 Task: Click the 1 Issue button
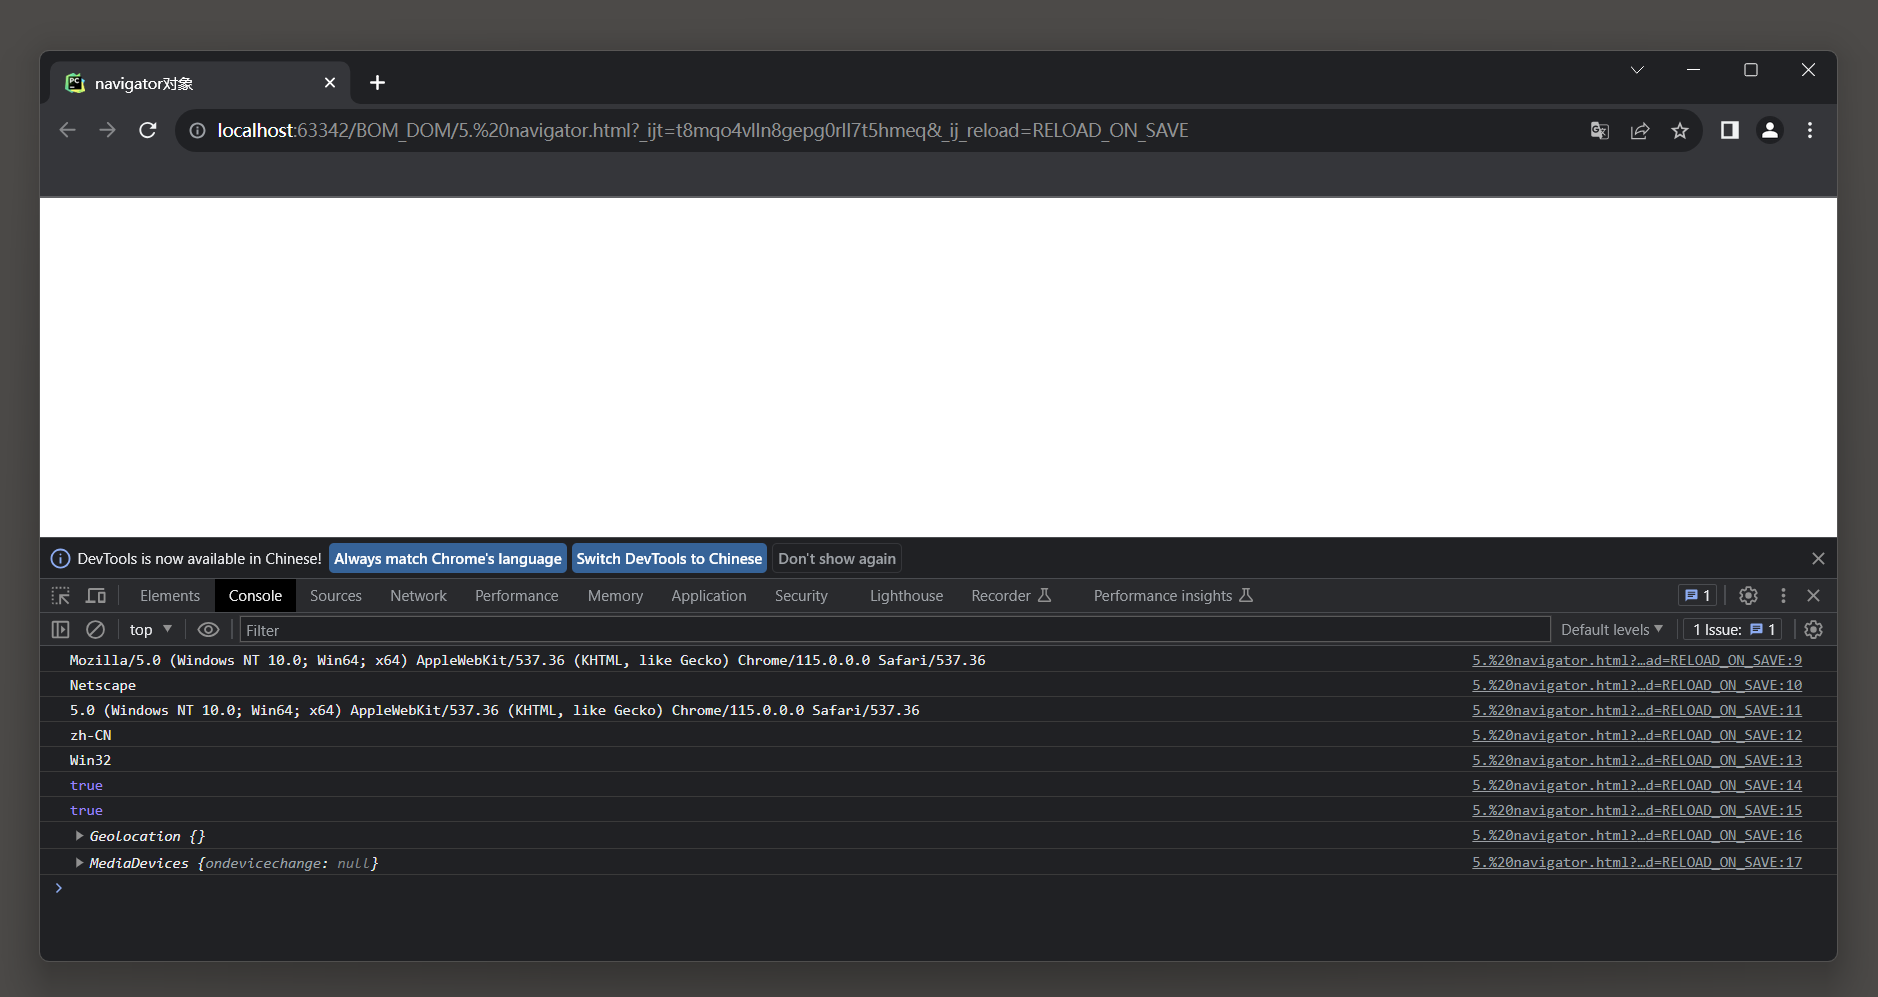[1733, 630]
